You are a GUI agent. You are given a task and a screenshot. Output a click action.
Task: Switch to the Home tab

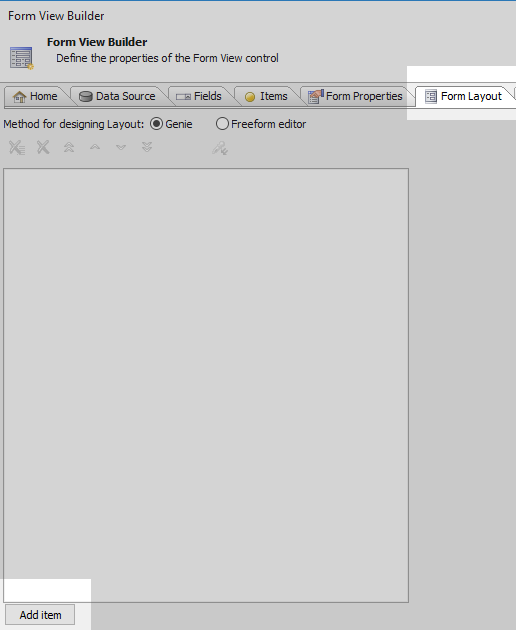point(35,96)
